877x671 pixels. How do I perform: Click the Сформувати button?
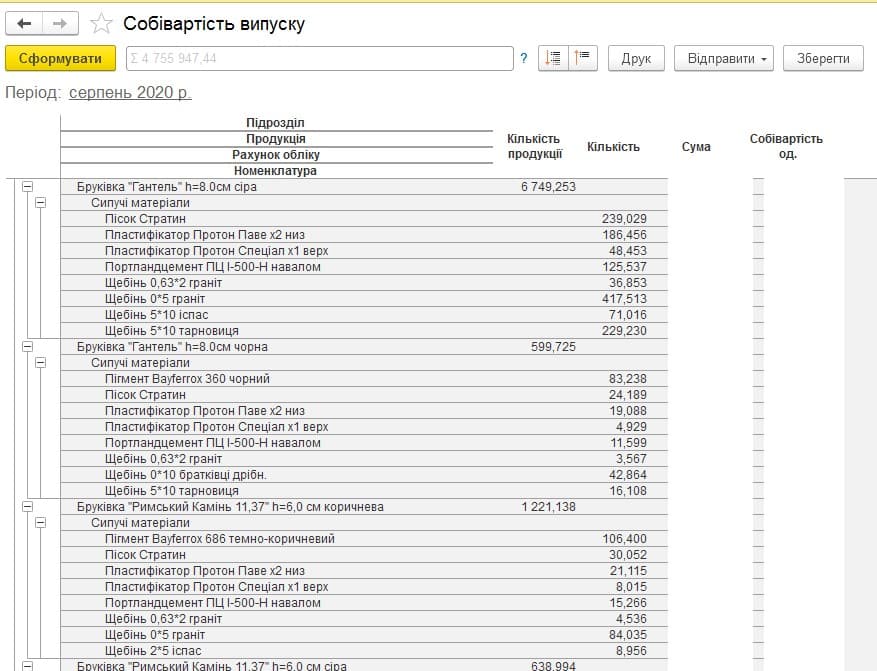click(60, 58)
